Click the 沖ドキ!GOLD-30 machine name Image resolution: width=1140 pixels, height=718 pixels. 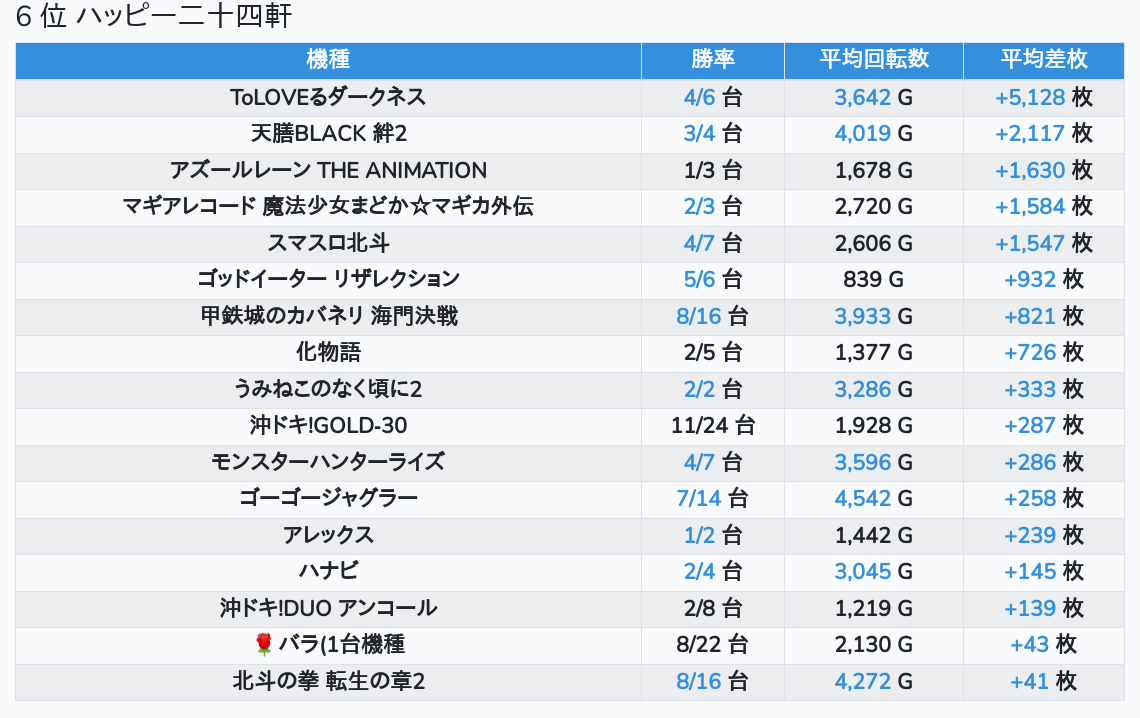click(x=328, y=425)
